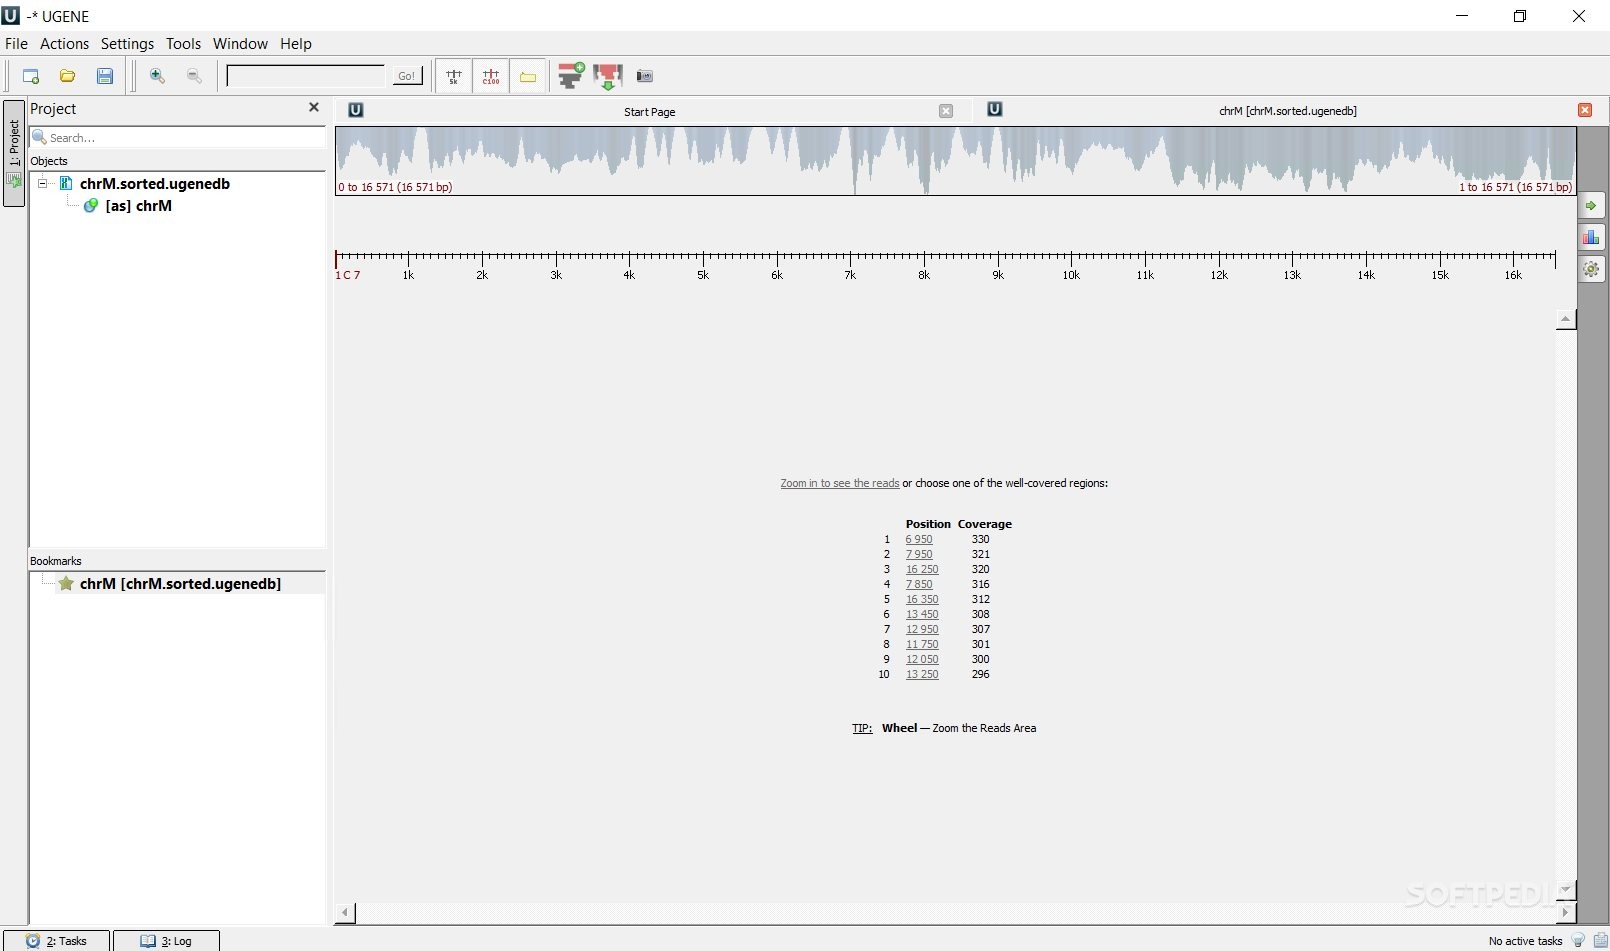Jump to well-covered position 12 050

922,659
